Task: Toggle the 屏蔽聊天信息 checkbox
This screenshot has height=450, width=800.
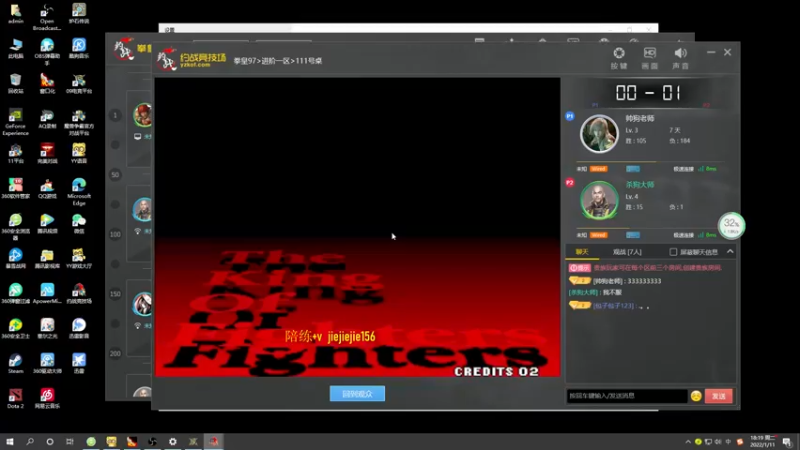Action: pos(673,252)
